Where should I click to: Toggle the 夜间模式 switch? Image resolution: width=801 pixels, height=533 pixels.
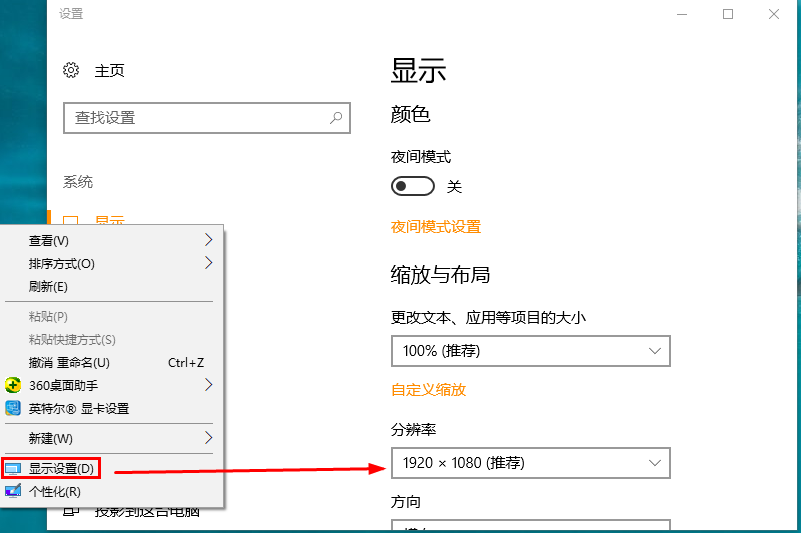(x=413, y=186)
